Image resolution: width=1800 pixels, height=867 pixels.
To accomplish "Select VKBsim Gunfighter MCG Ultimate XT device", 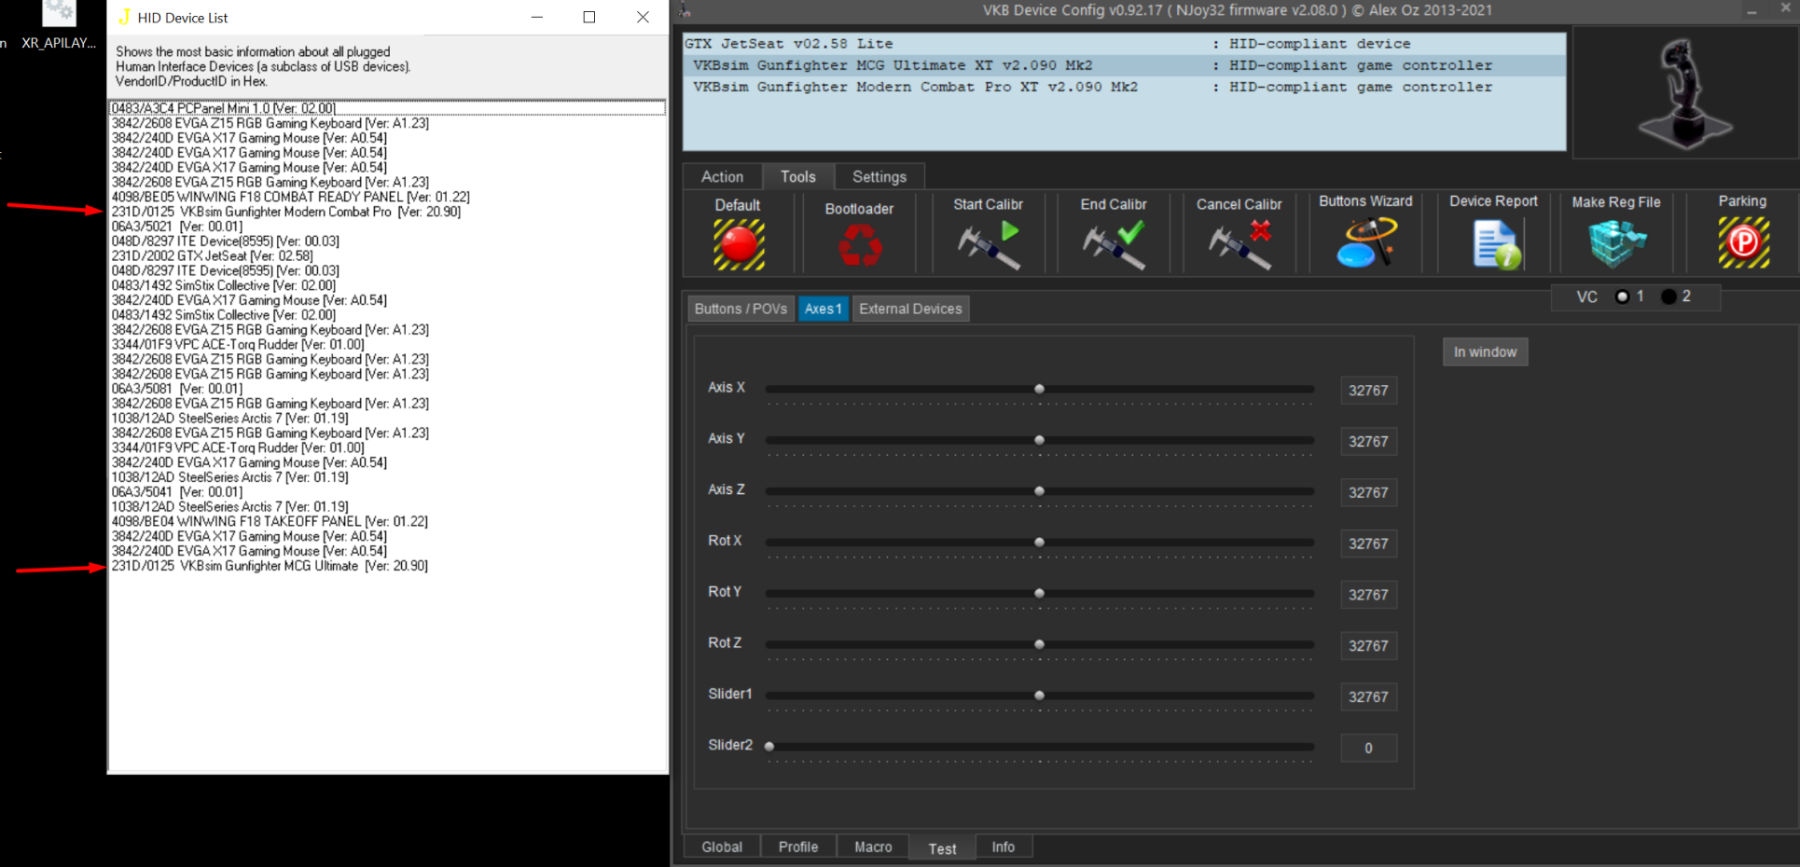I will [1124, 66].
